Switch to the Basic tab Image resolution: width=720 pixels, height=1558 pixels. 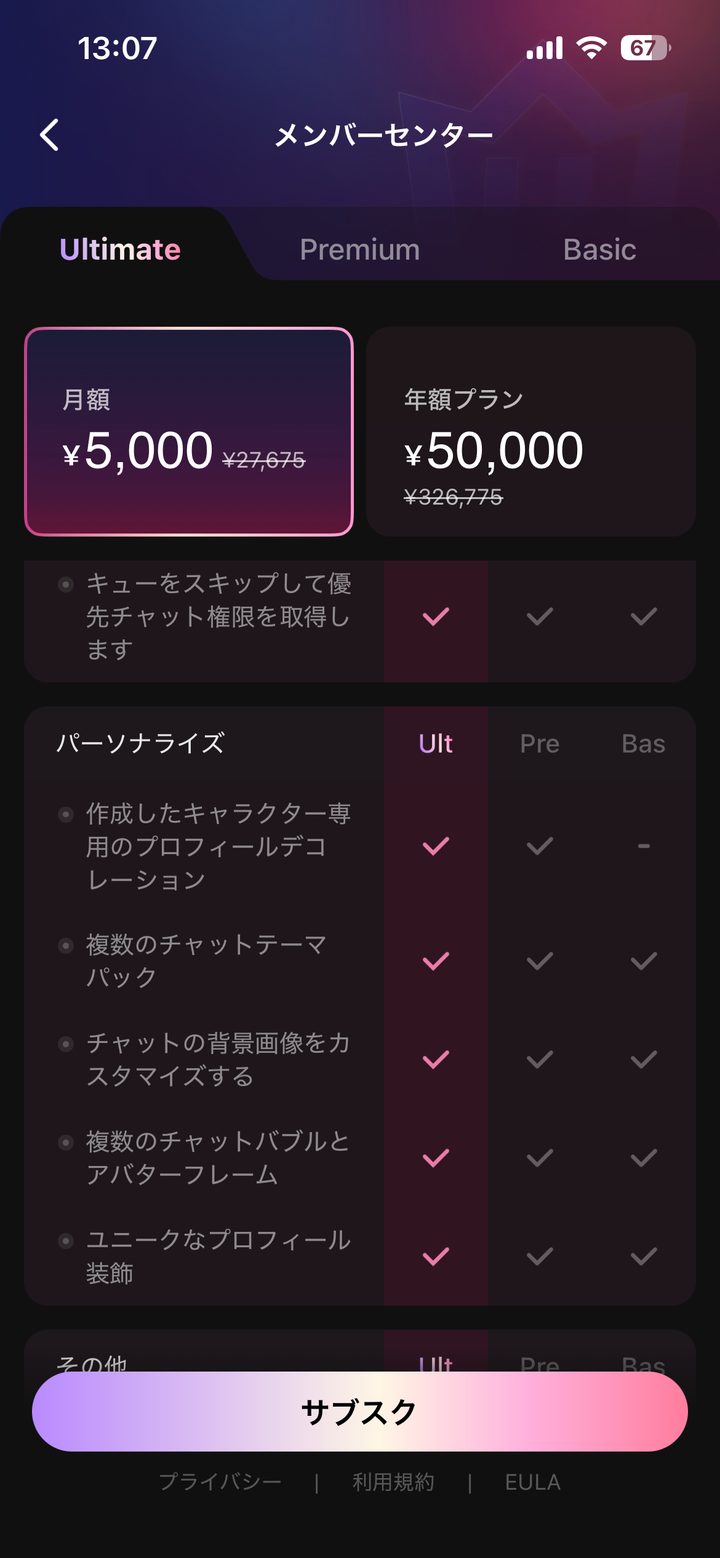(599, 249)
